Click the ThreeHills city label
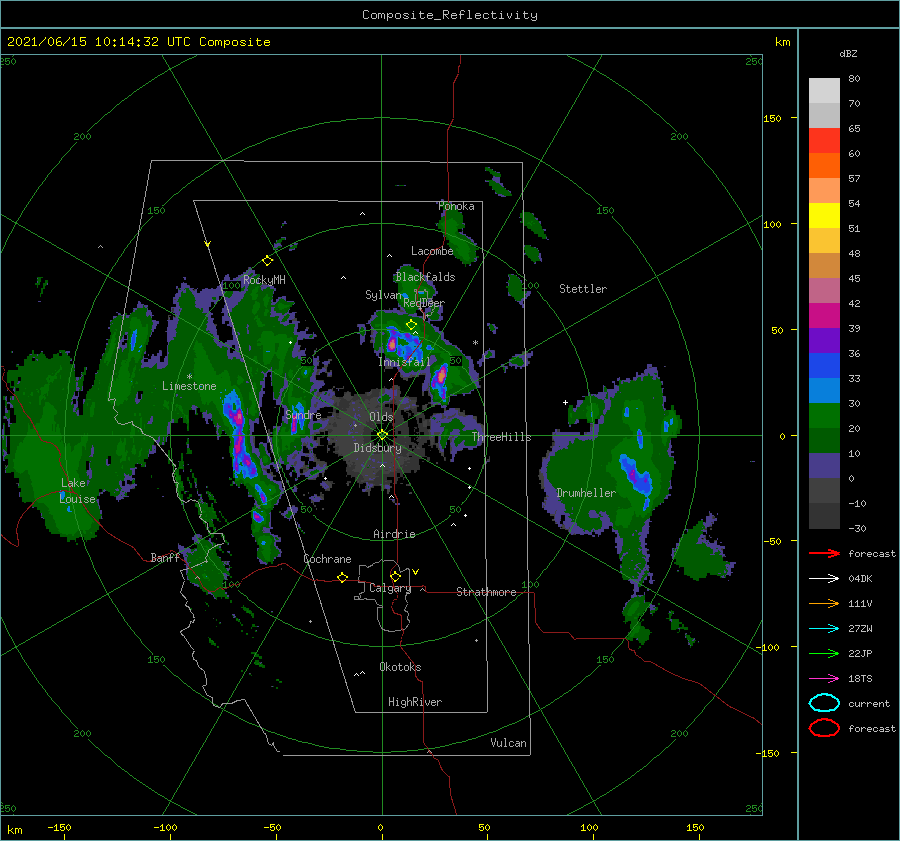Image resolution: width=900 pixels, height=841 pixels. point(501,437)
